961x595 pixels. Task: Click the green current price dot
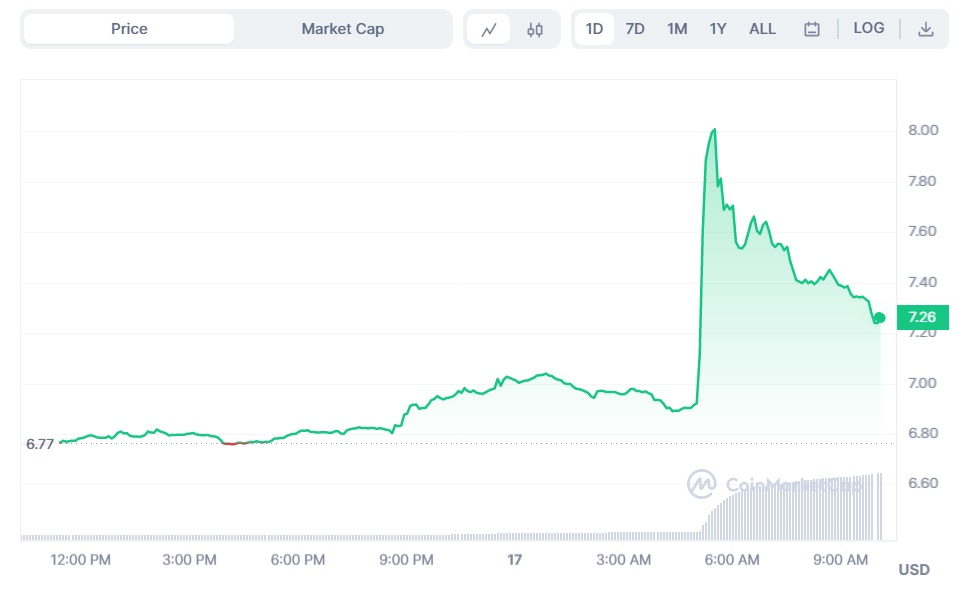point(879,318)
